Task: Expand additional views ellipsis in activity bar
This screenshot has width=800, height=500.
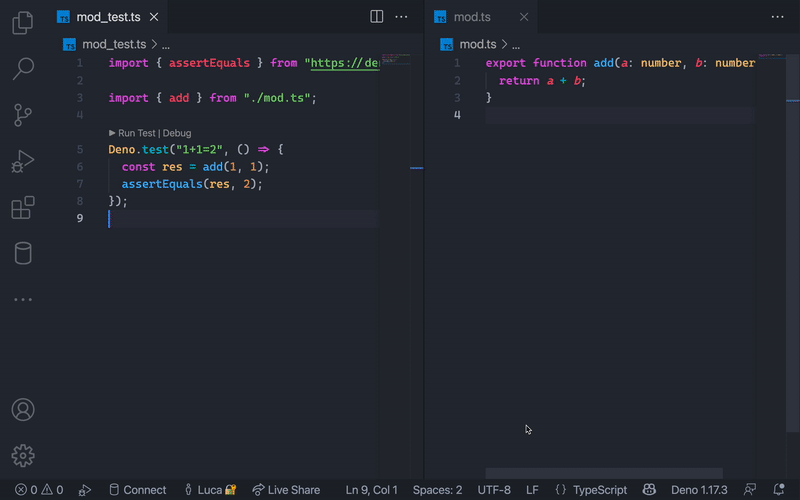Action: click(22, 299)
